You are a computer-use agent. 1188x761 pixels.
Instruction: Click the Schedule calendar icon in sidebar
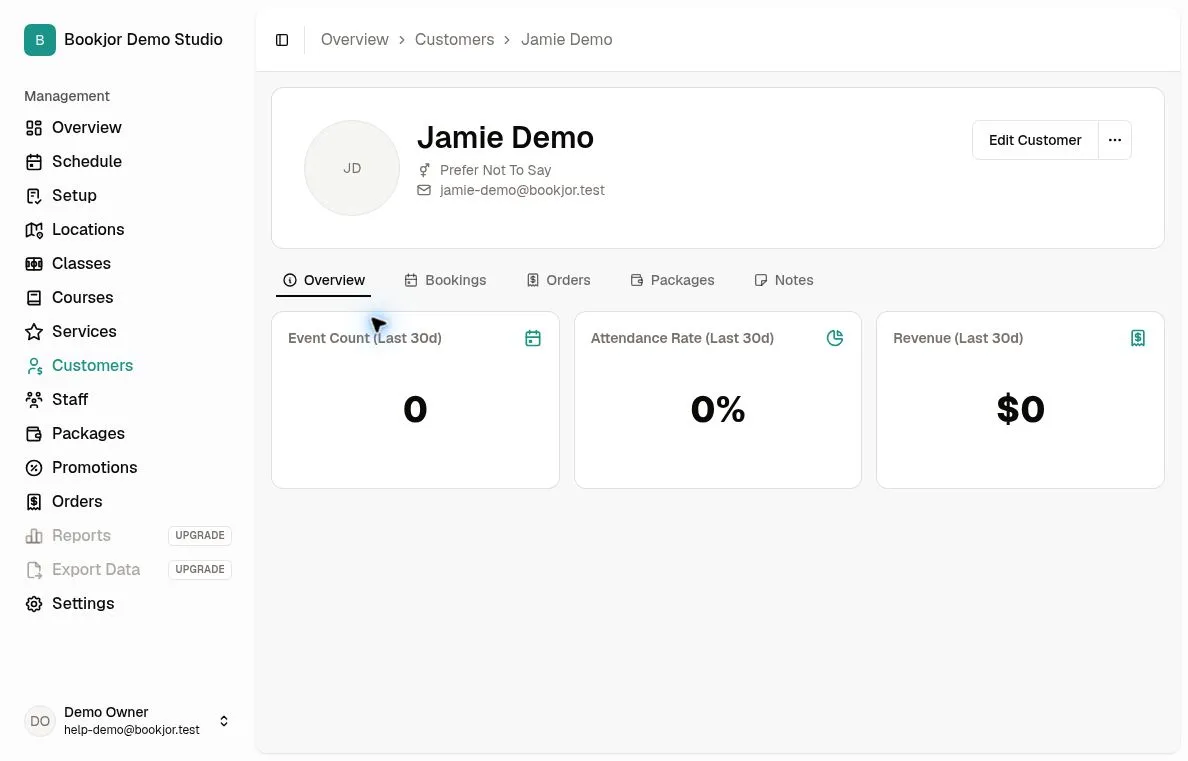(33, 162)
